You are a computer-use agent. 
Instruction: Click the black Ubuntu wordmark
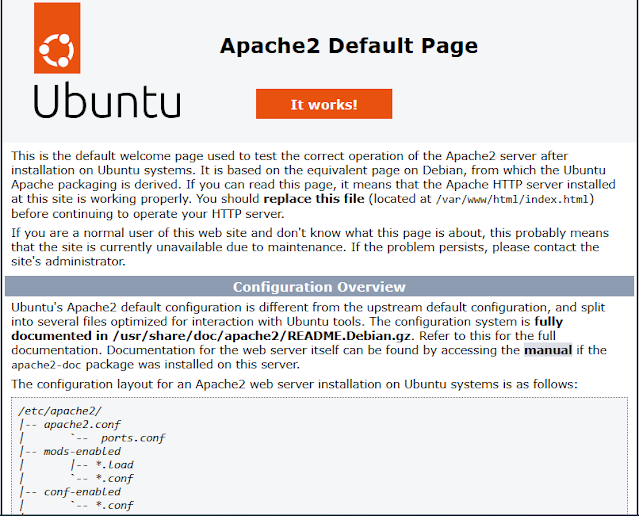pyautogui.click(x=107, y=100)
